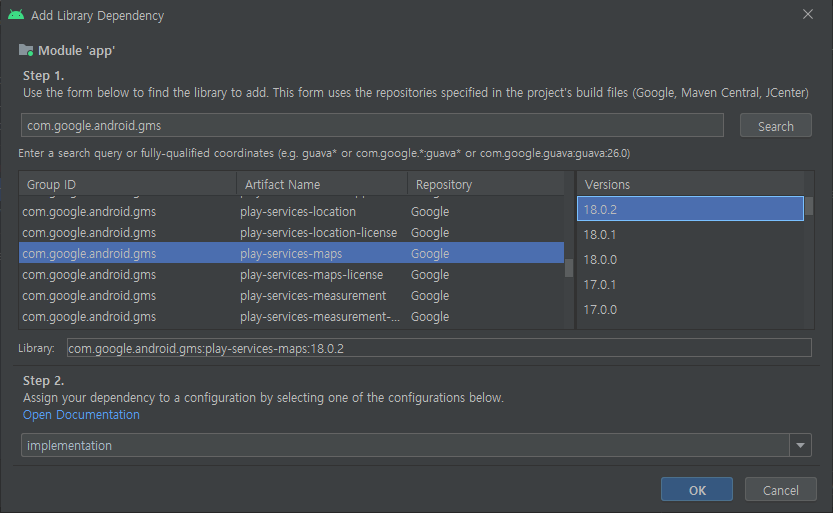Choose version 18.0.0
Viewport: 833px width, 513px height.
pos(690,259)
